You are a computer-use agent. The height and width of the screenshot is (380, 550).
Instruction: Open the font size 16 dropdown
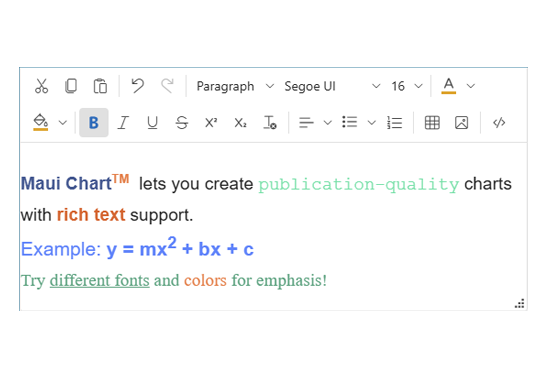pyautogui.click(x=407, y=86)
